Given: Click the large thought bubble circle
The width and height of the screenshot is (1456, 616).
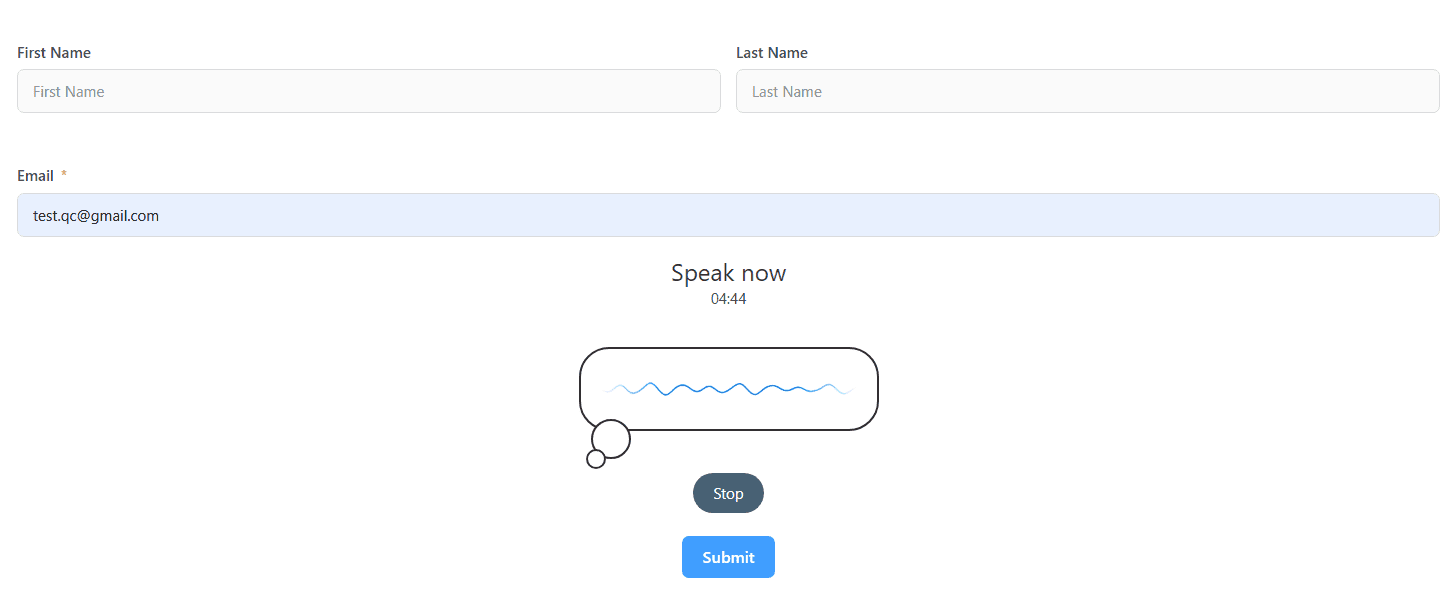Looking at the screenshot, I should tap(611, 439).
